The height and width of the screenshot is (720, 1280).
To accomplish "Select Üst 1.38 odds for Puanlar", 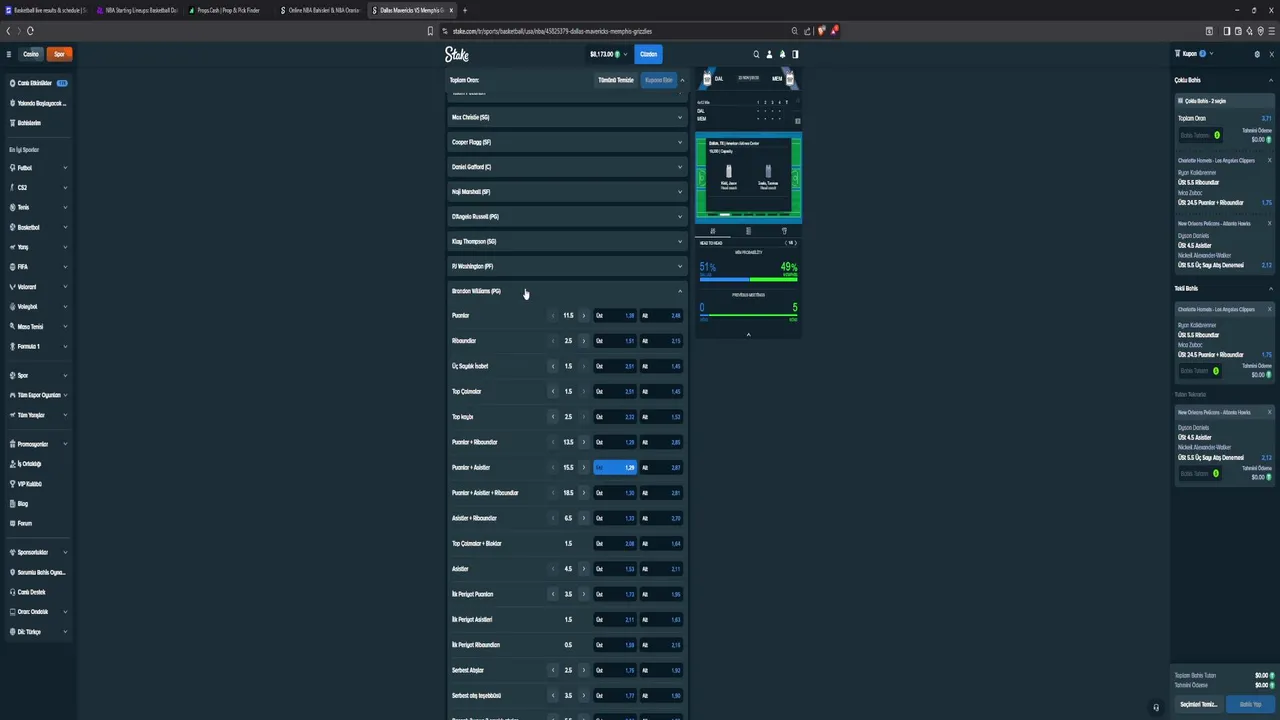I will click(x=615, y=316).
